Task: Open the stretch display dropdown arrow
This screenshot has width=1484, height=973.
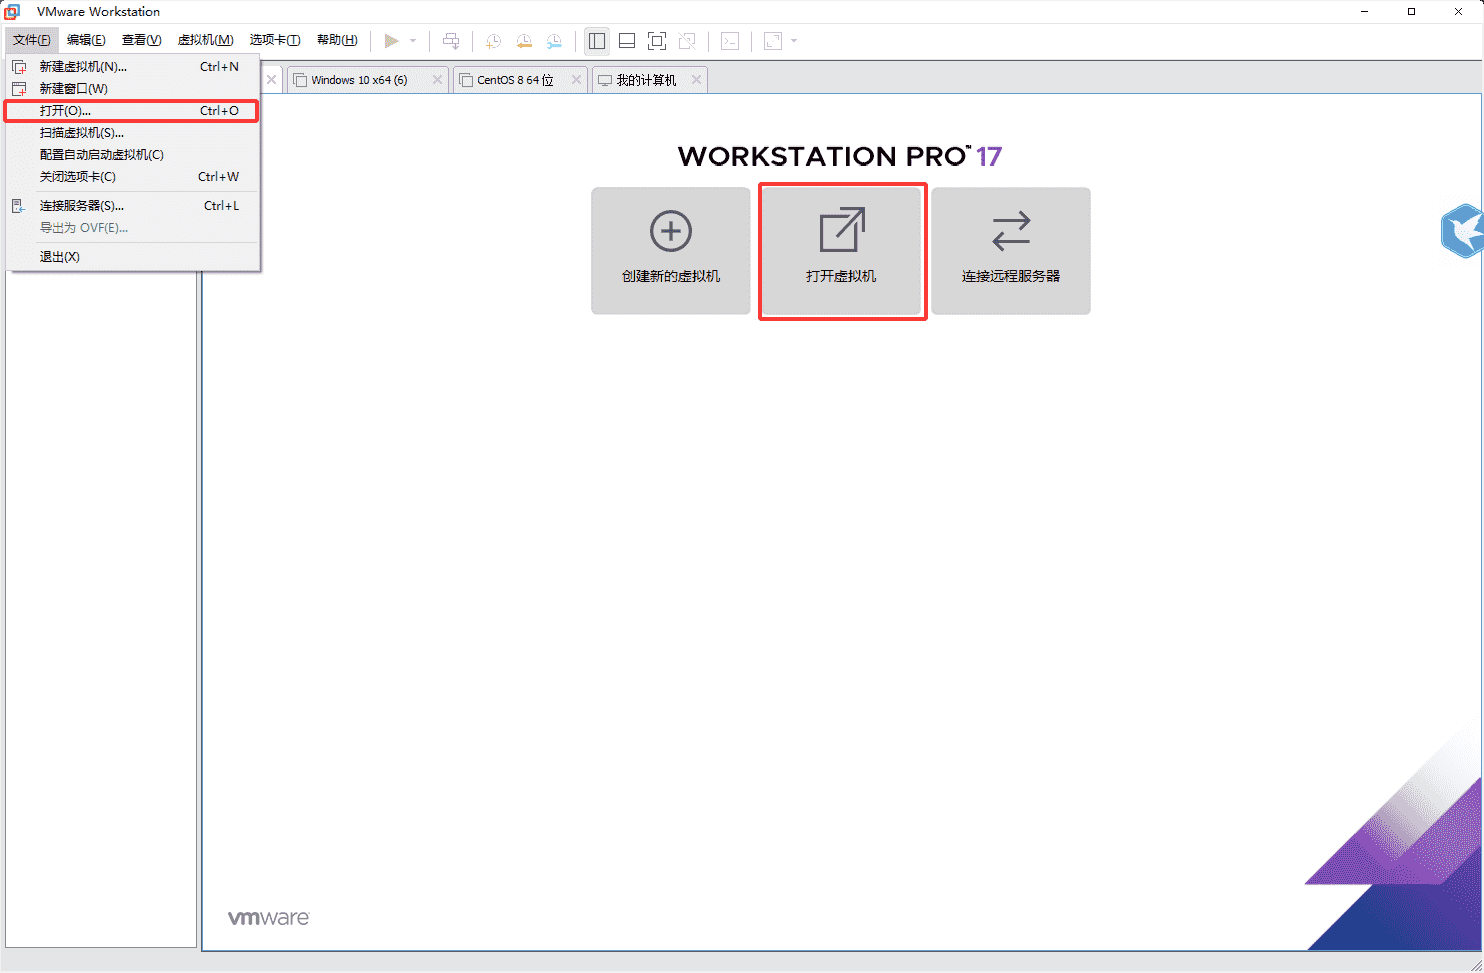Action: pyautogui.click(x=794, y=41)
